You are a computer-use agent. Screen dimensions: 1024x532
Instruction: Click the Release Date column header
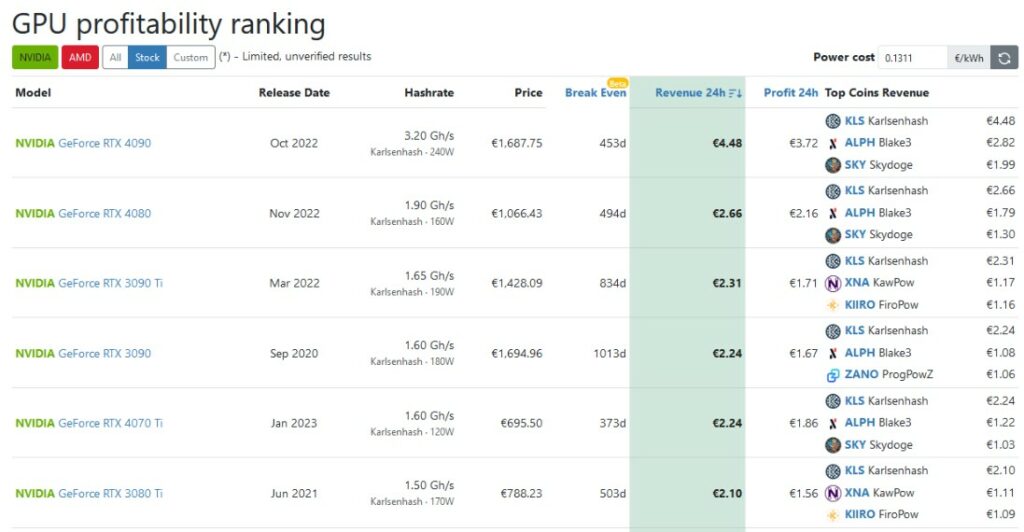pos(294,93)
